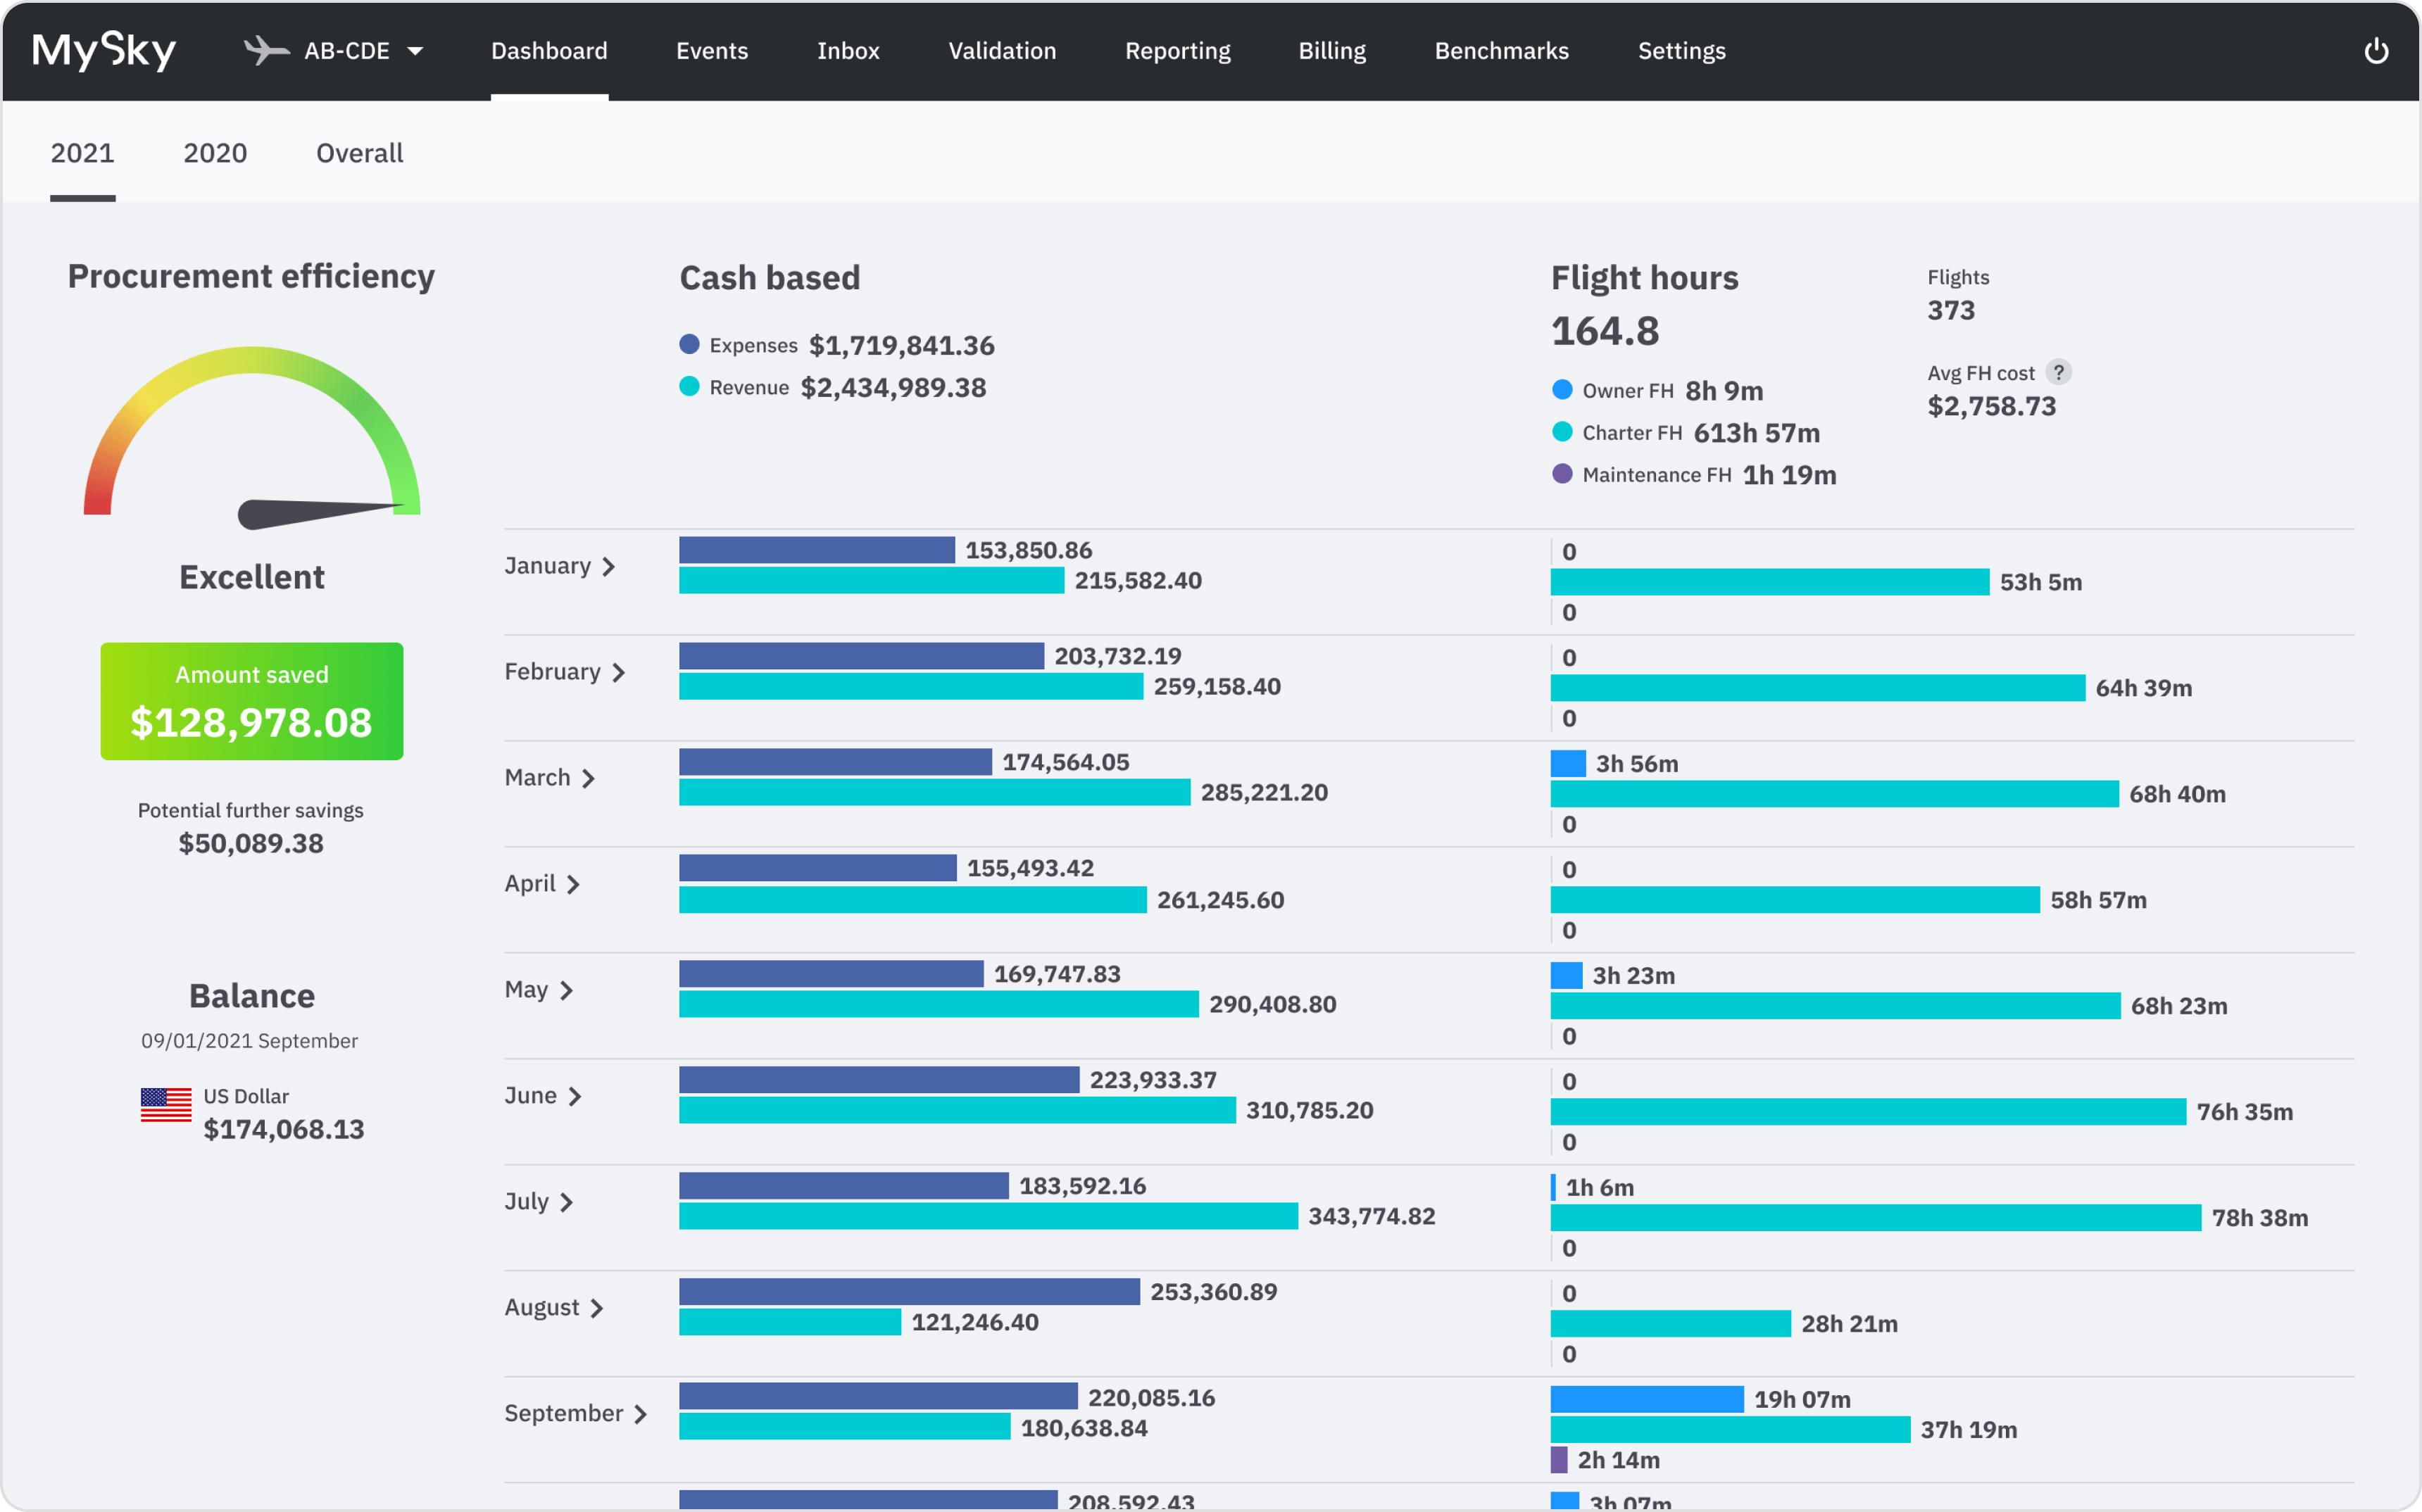Click the Maintenance FH legend dot
This screenshot has height=1512, width=2422.
tap(1562, 474)
